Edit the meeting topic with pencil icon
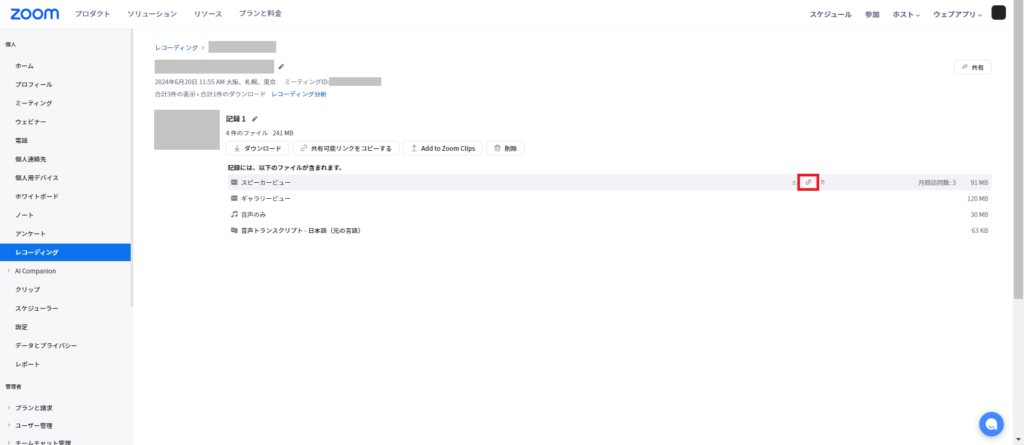Viewport: 1024px width, 445px height. point(281,67)
